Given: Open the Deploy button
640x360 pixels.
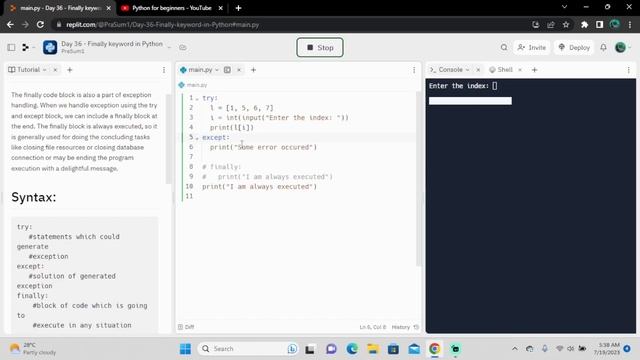Looking at the screenshot, I should [574, 47].
